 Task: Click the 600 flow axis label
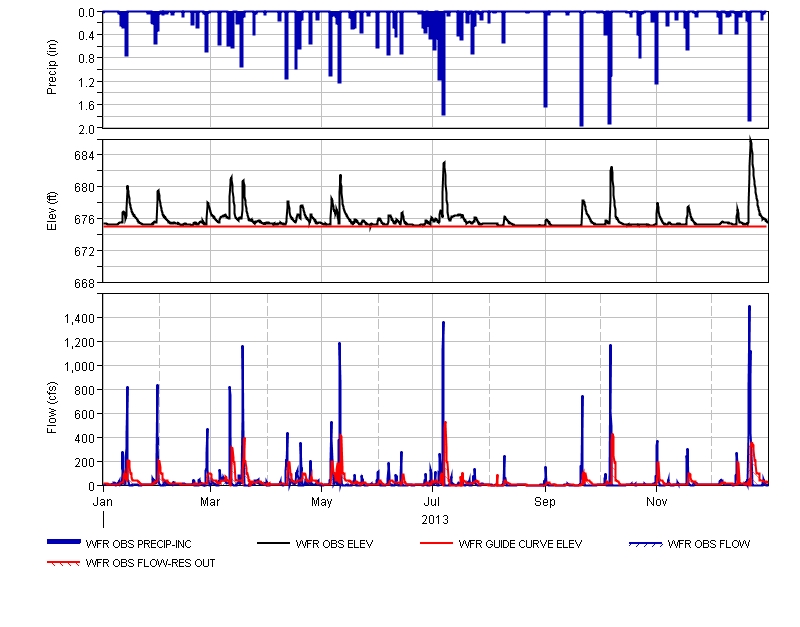(x=85, y=415)
